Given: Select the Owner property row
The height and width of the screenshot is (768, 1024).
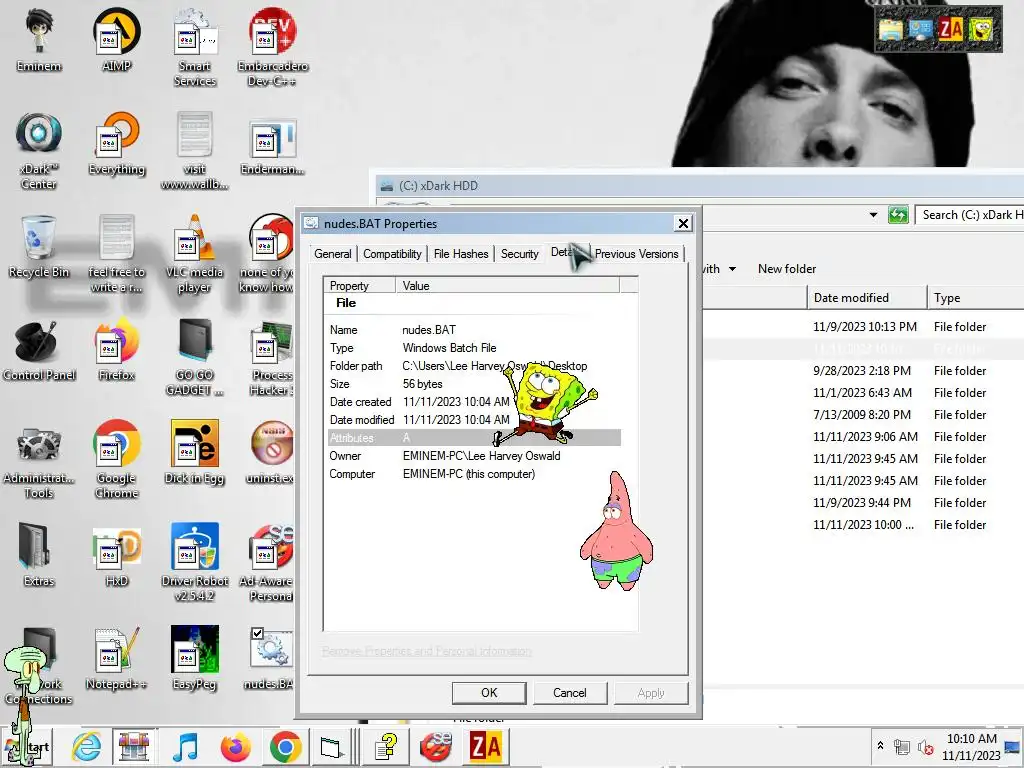Looking at the screenshot, I should [474, 456].
